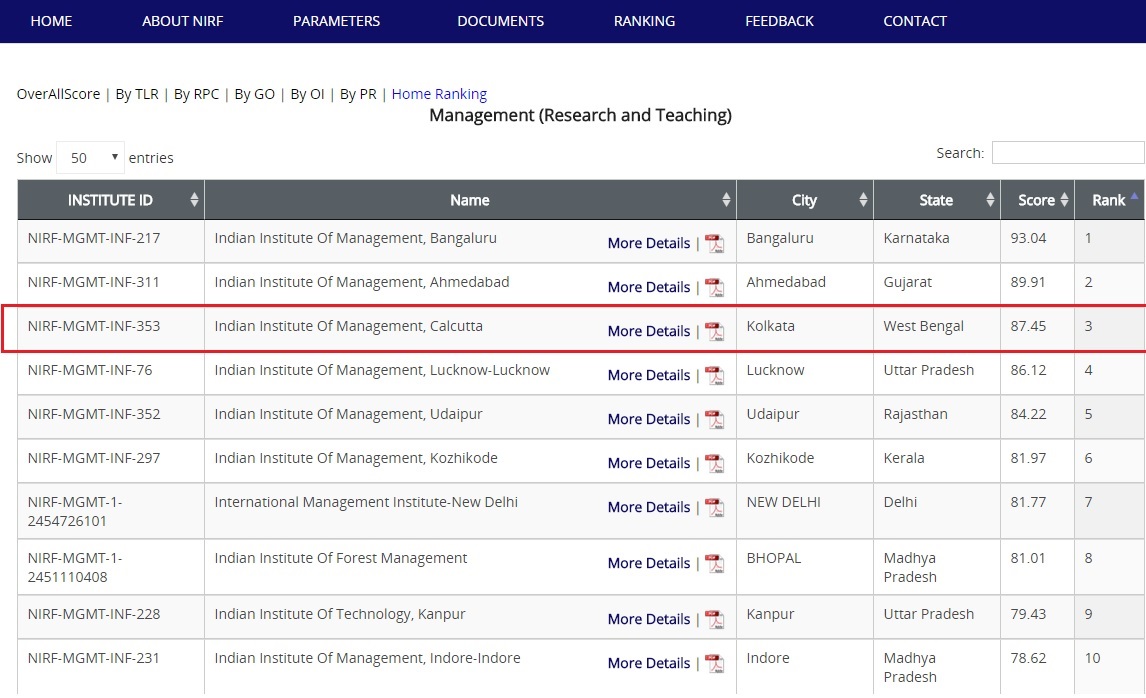
Task: Sort the table by City column
Action: [x=805, y=200]
